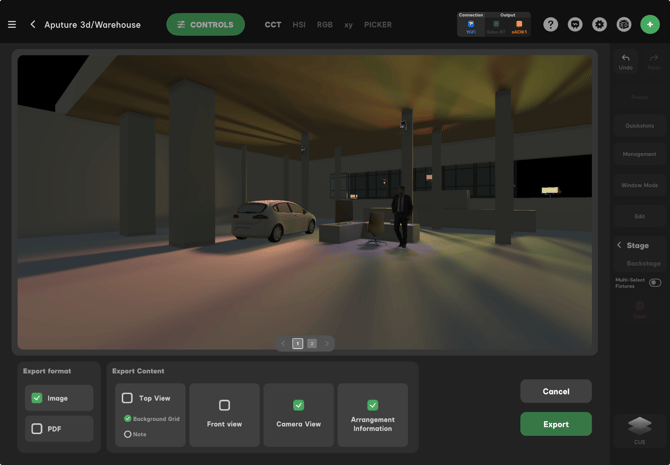Click the Cancel button
The height and width of the screenshot is (465, 670).
555,391
